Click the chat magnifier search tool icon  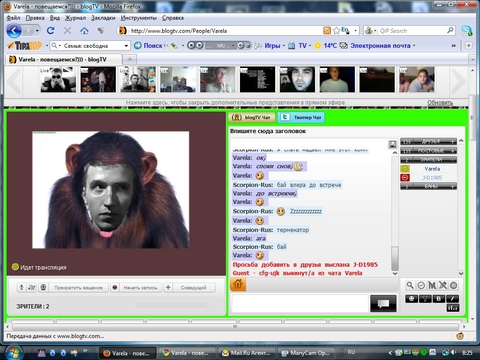tap(410, 285)
